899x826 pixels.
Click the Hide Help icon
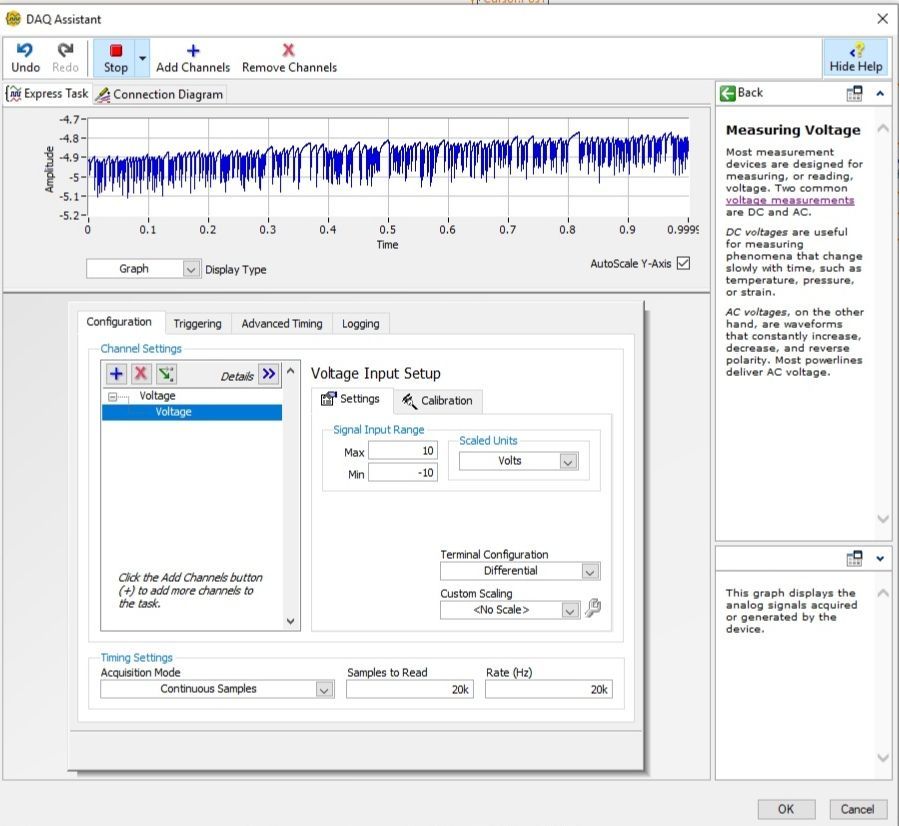(855, 51)
